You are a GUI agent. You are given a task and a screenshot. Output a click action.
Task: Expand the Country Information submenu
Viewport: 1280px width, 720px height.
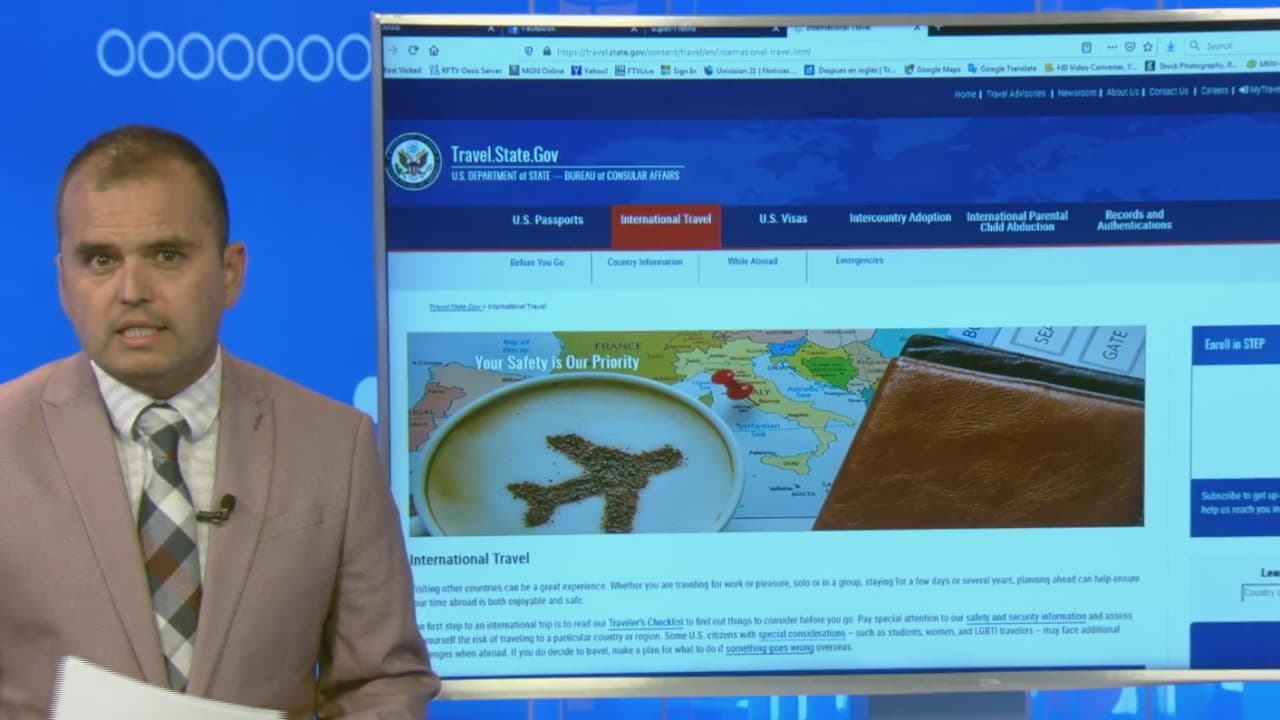pos(645,262)
